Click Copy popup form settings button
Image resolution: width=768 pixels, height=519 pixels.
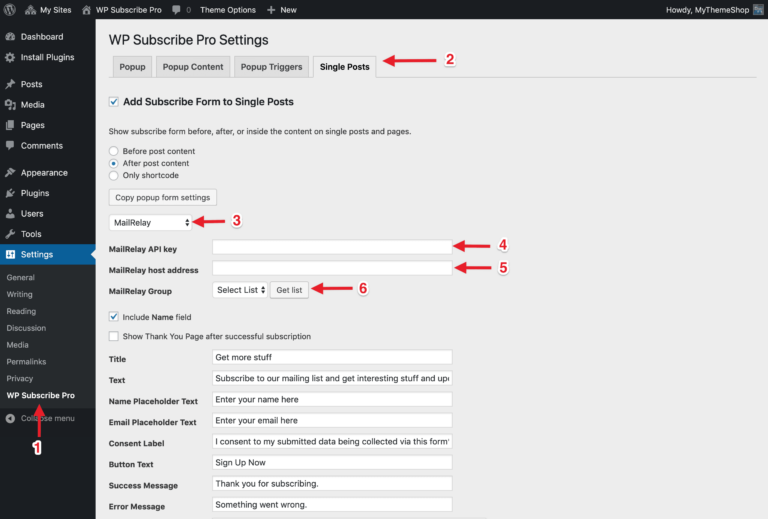tap(163, 197)
